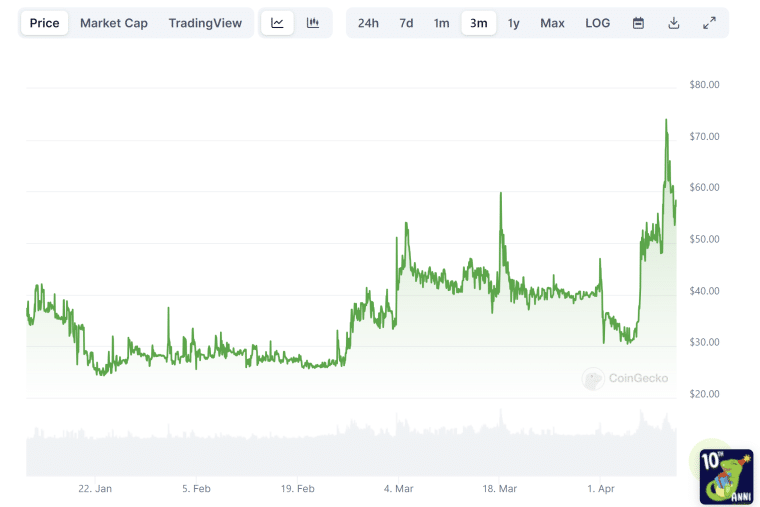Select the 5. Feb date label
The height and width of the screenshot is (507, 760).
196,489
